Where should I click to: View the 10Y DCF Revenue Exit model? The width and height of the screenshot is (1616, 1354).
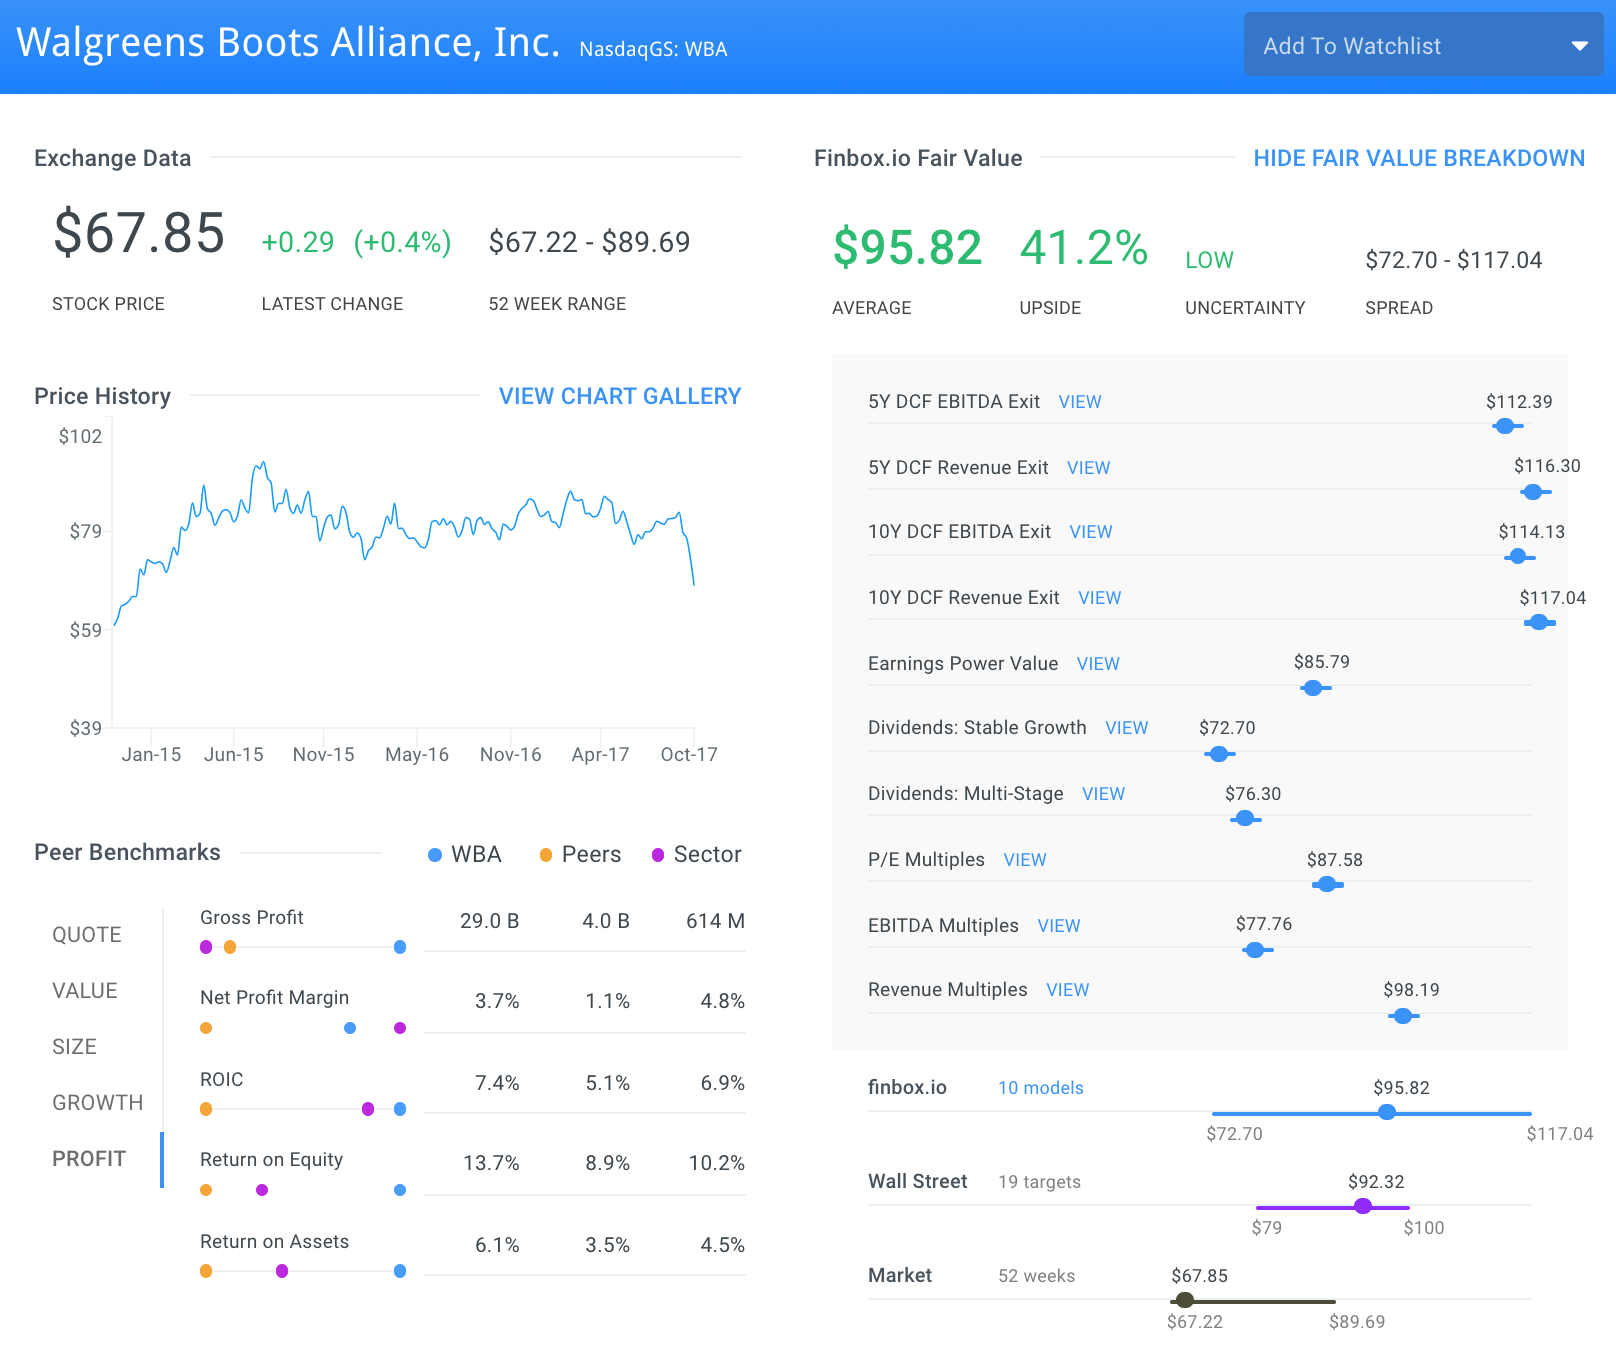pos(1099,598)
